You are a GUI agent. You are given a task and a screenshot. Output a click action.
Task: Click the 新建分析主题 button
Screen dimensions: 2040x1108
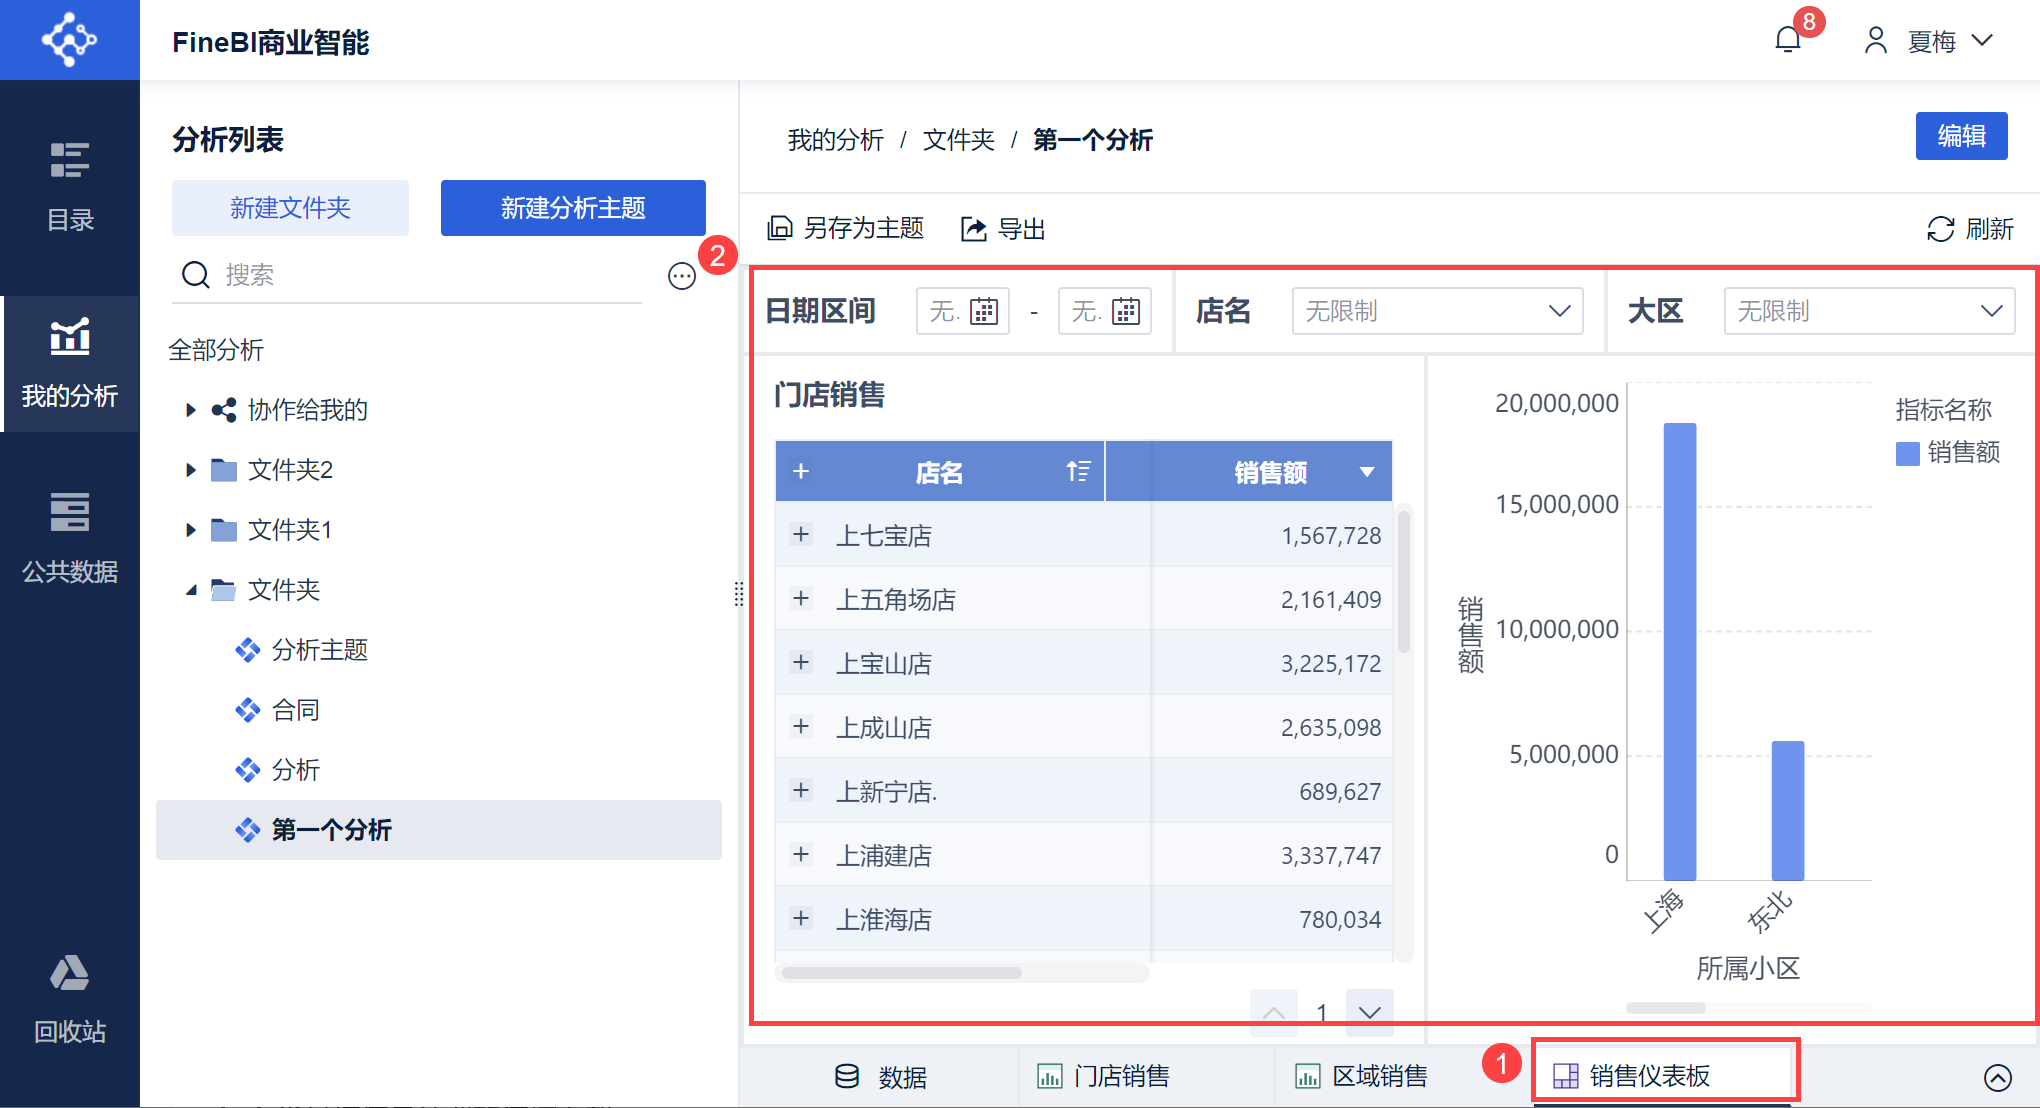click(573, 208)
